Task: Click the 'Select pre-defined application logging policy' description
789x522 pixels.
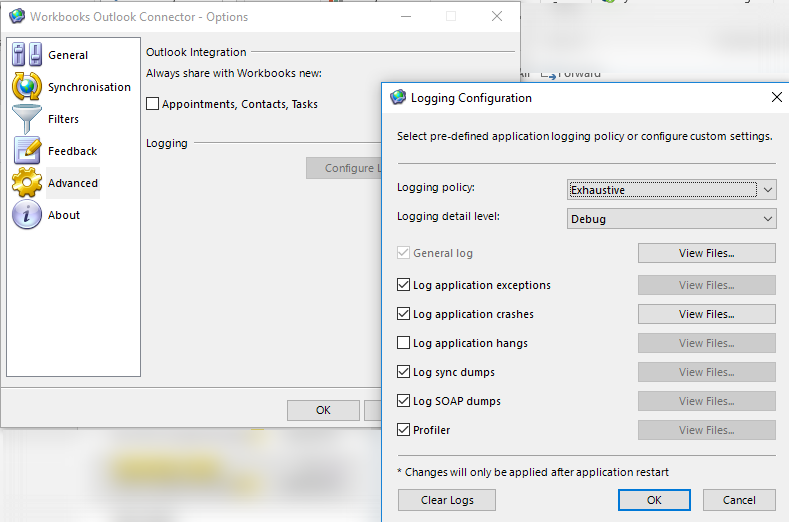Action: 585,136
